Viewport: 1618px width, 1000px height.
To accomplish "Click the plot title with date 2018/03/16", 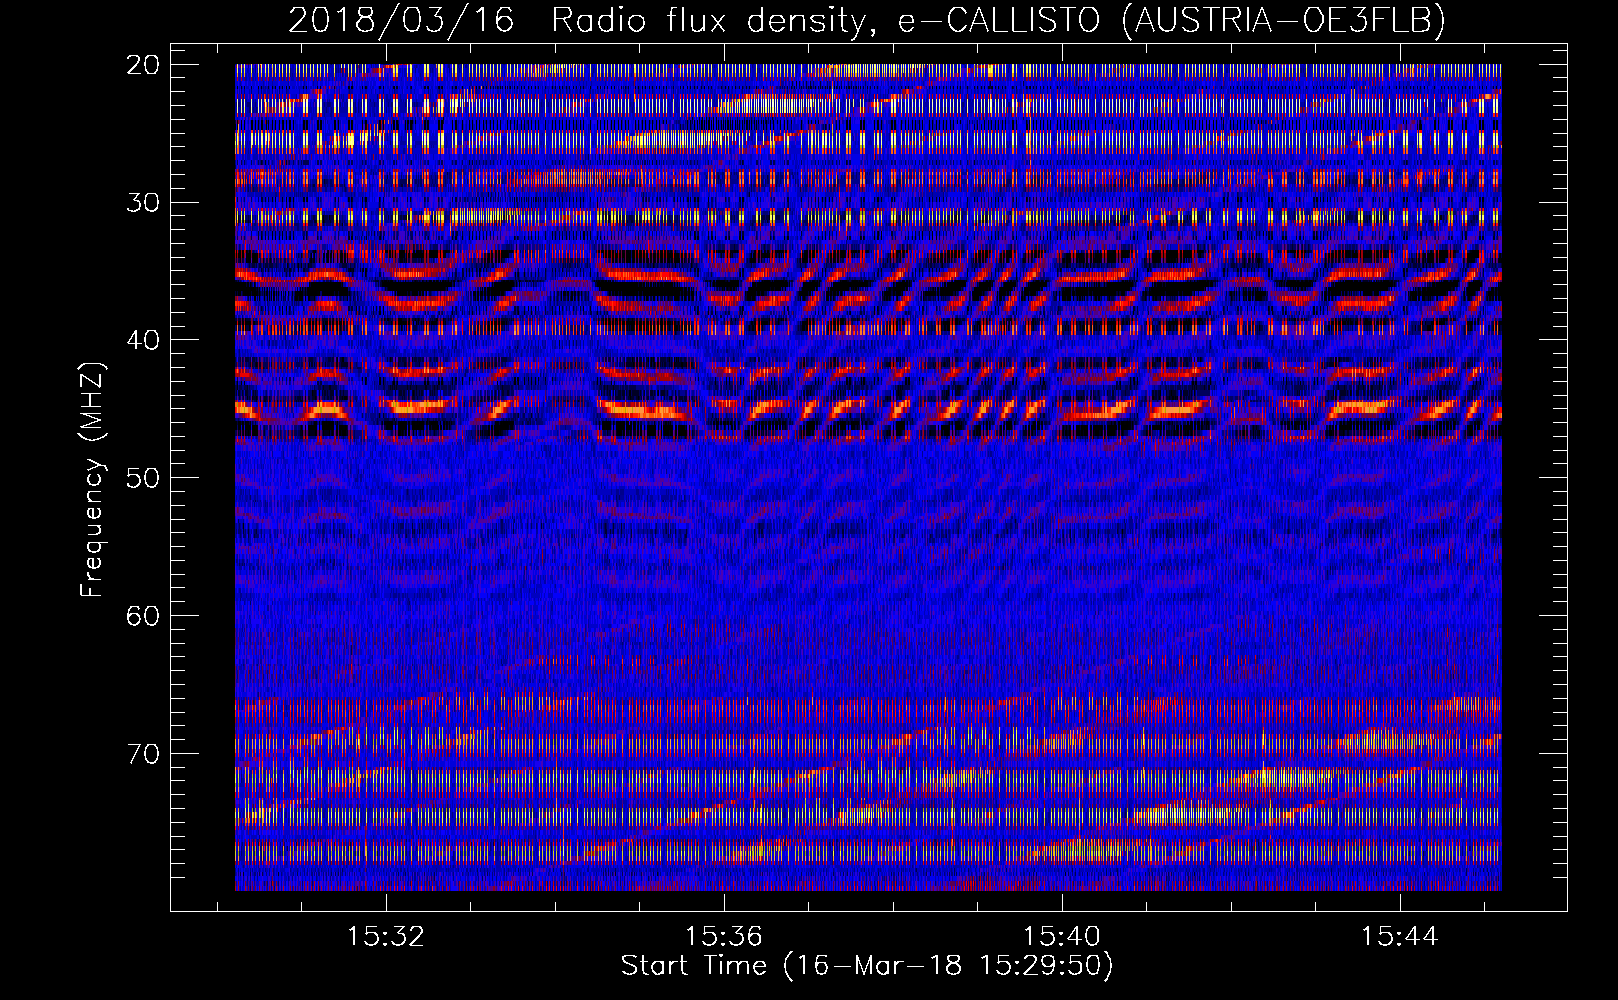I will (x=867, y=20).
